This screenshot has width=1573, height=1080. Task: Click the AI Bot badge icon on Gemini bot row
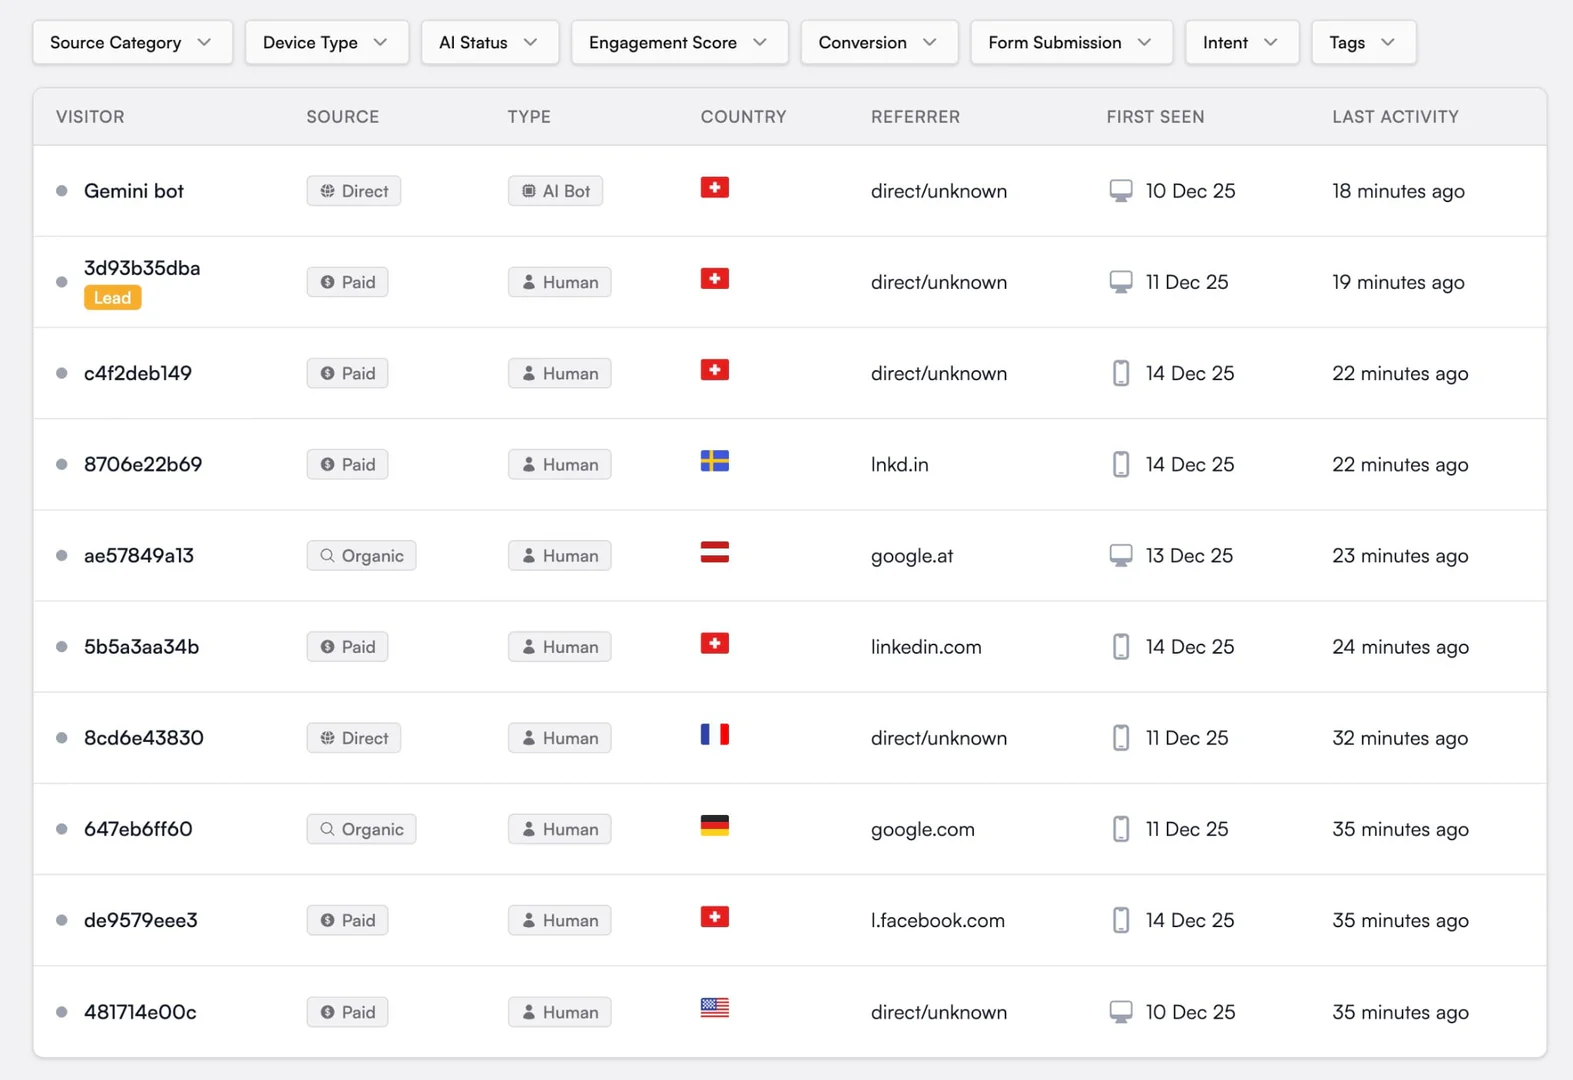click(x=530, y=190)
